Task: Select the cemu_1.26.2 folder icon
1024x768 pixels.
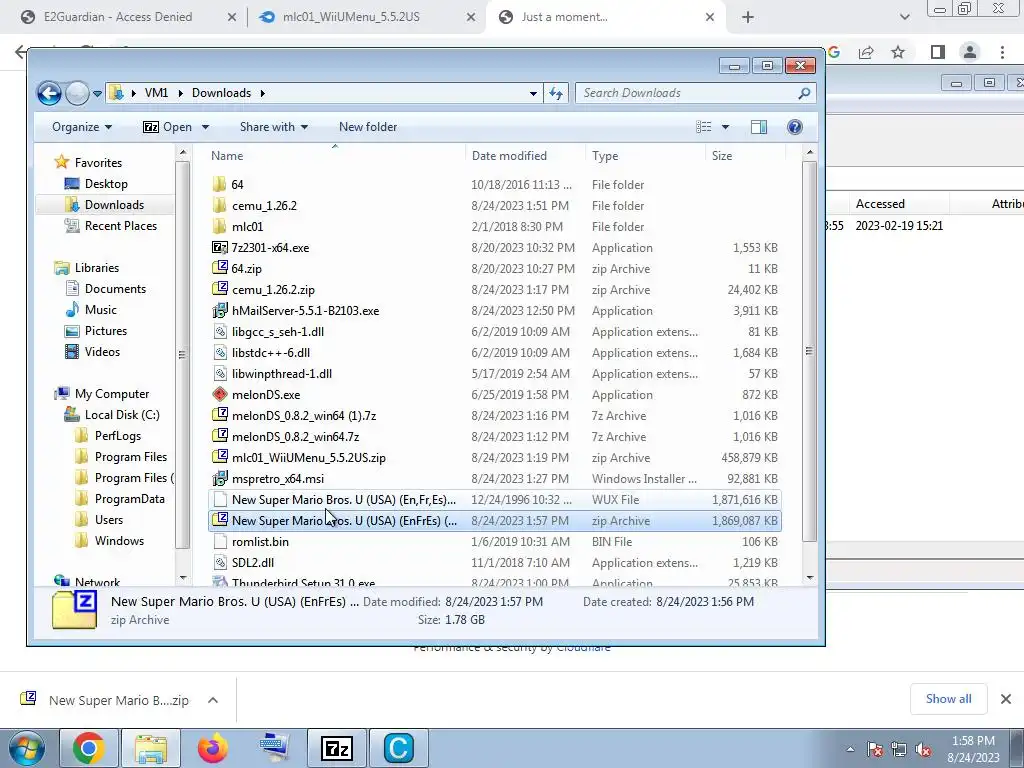Action: click(x=219, y=206)
